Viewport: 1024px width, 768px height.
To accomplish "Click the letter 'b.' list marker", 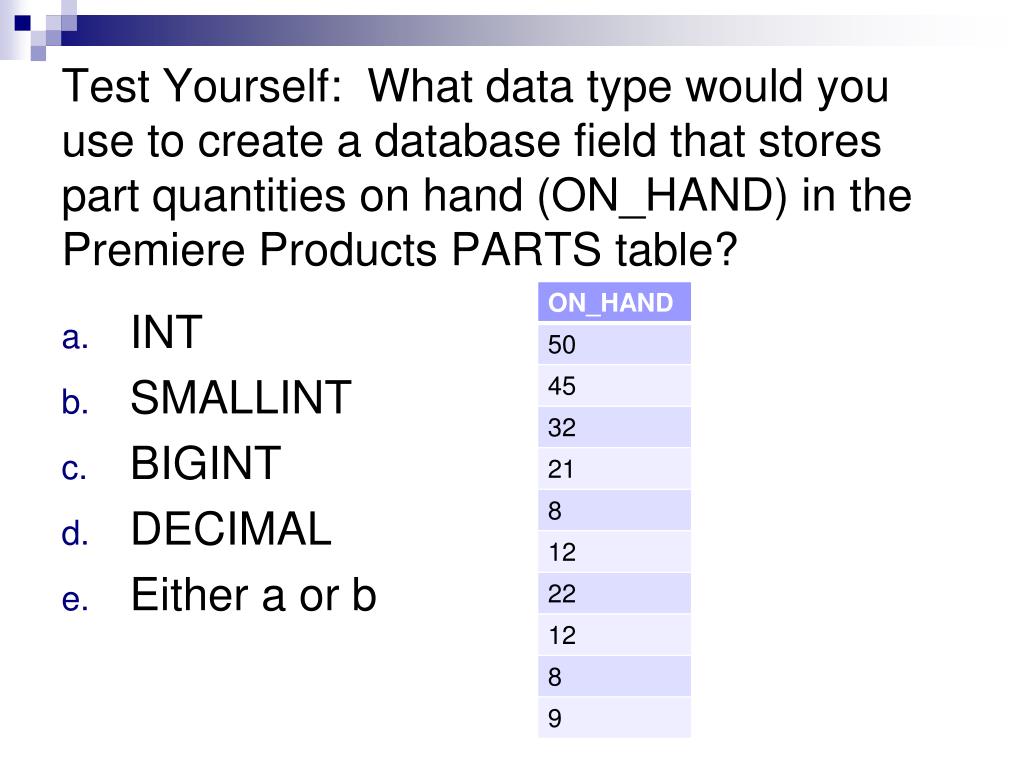I will (75, 402).
